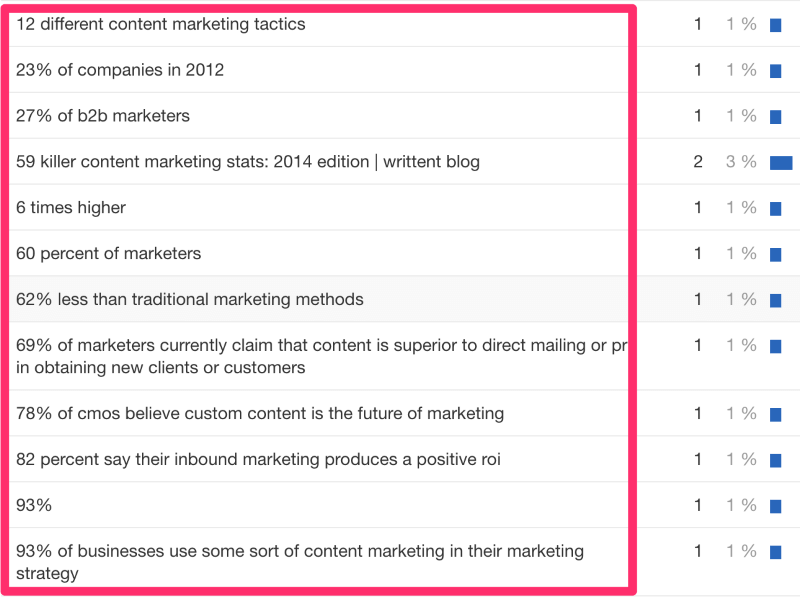Screen dimensions: 800x599
Task: Click 1 % value in 60 percent of marketers row
Action: (x=741, y=254)
